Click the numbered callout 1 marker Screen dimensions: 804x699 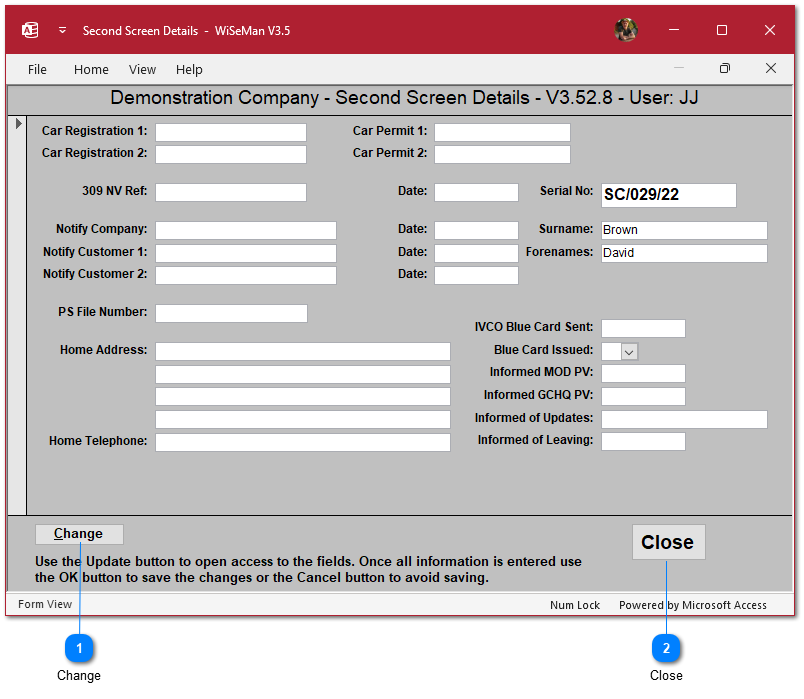pyautogui.click(x=79, y=648)
